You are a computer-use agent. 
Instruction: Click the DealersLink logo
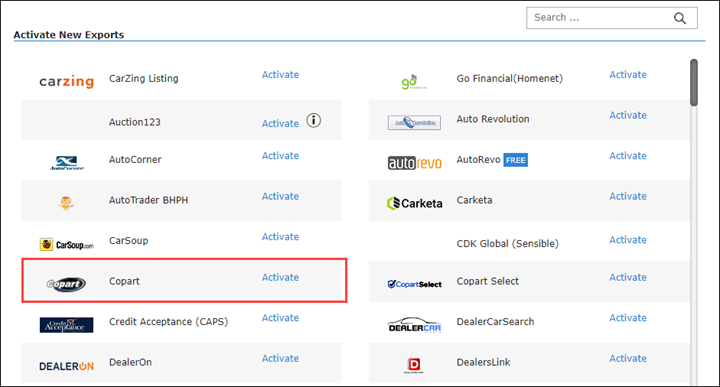click(x=414, y=365)
